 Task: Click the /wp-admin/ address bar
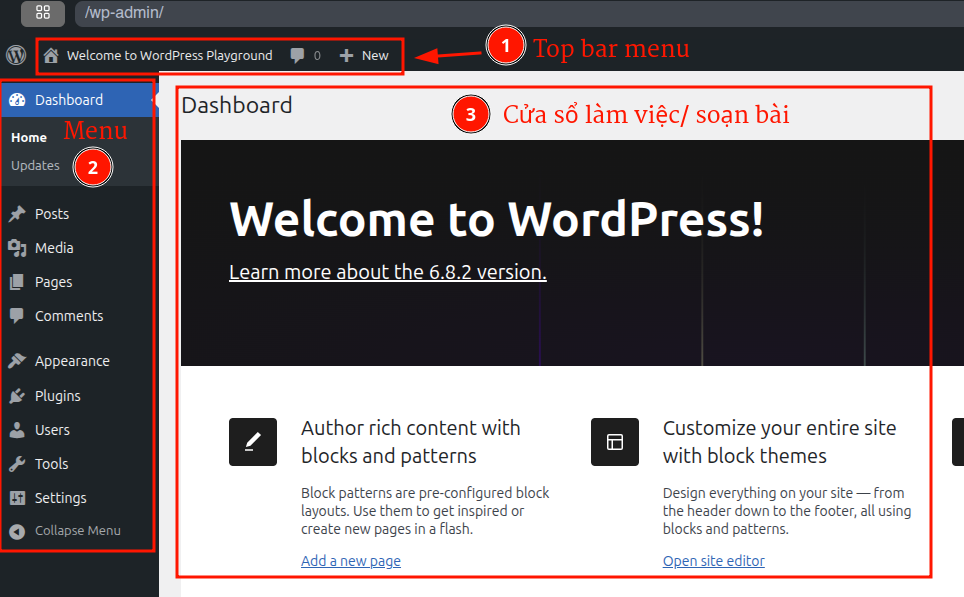520,13
